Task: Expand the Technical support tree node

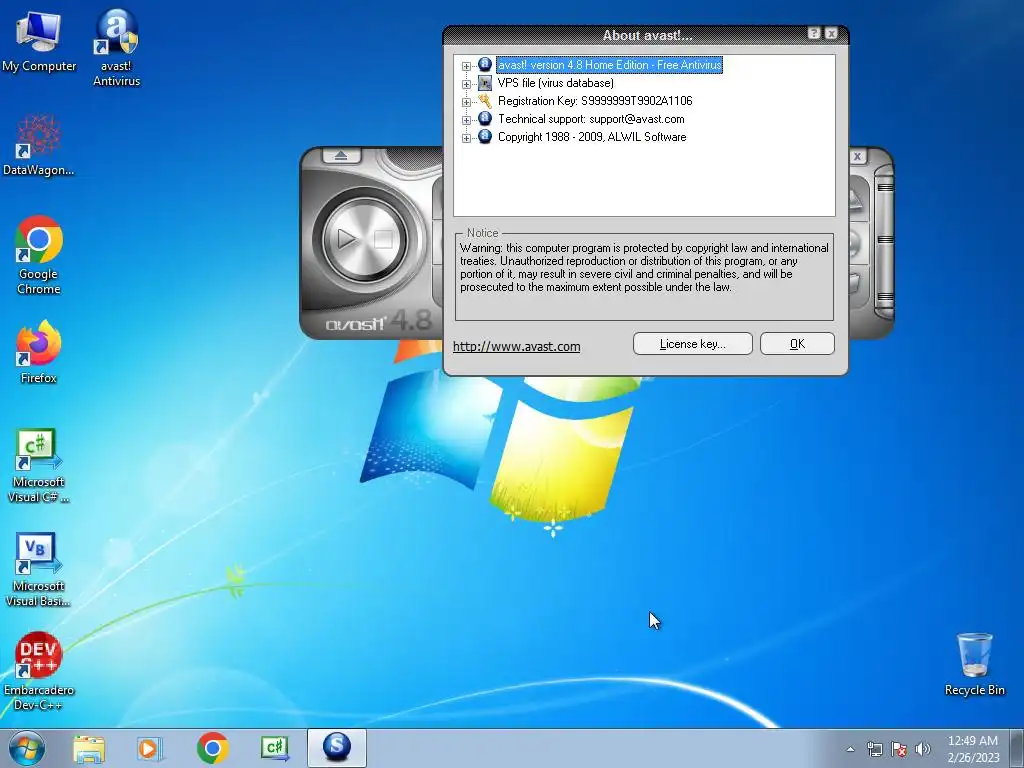Action: coord(466,120)
